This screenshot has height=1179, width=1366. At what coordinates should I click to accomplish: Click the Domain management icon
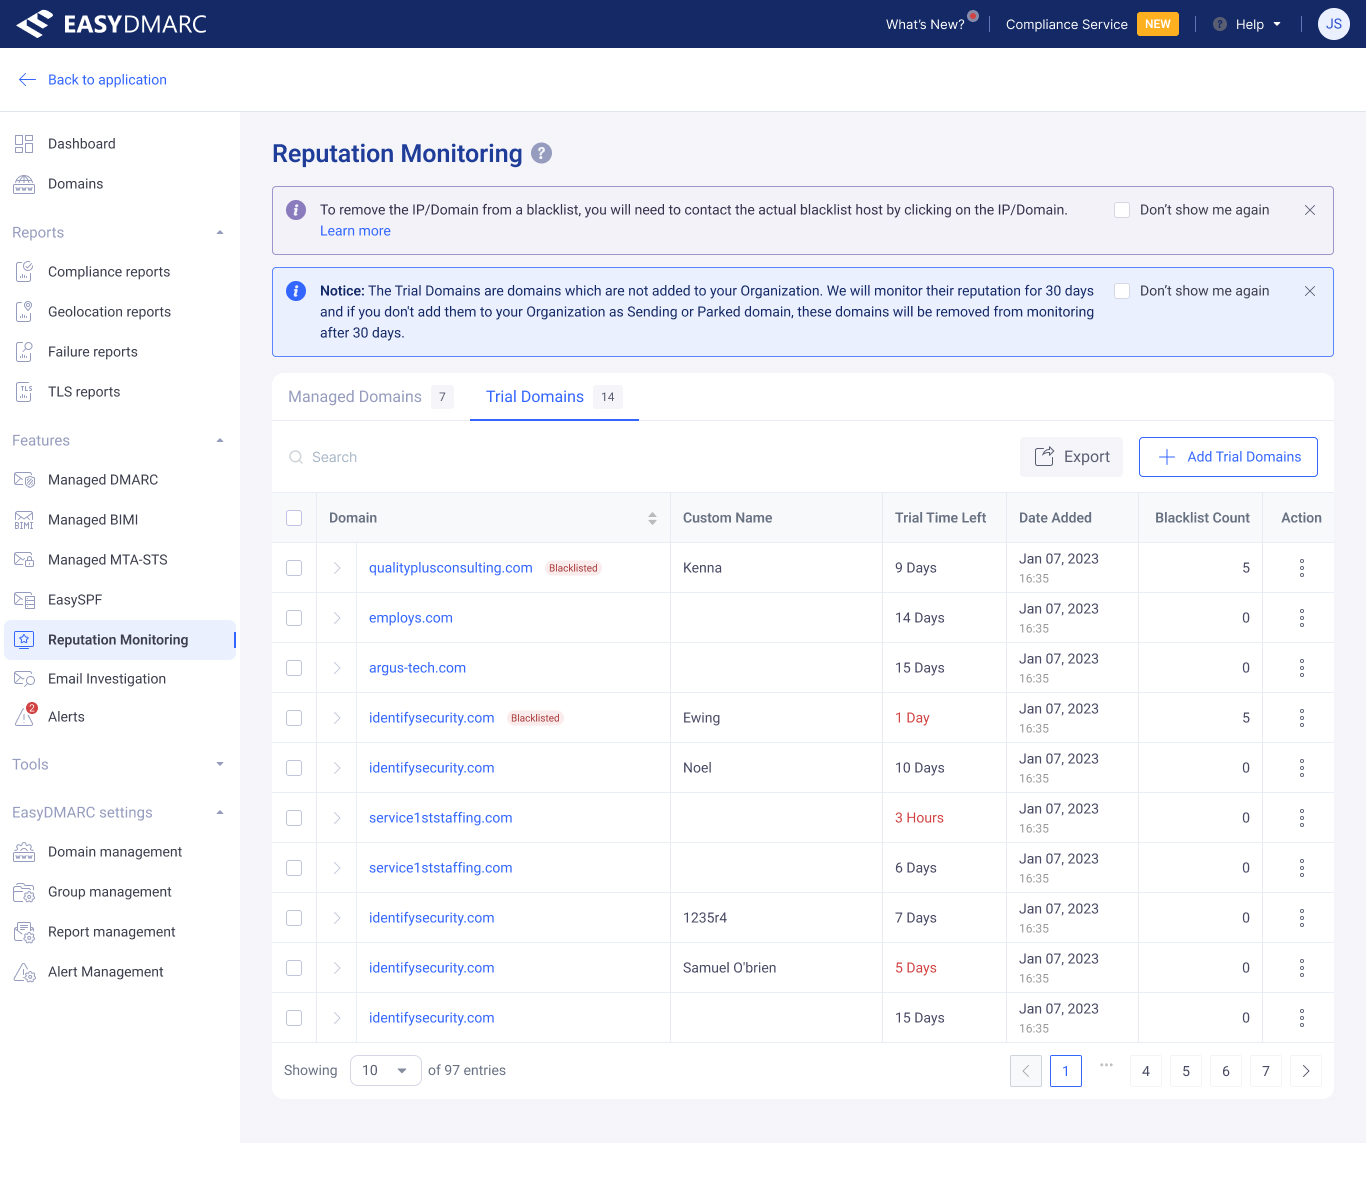(x=24, y=852)
